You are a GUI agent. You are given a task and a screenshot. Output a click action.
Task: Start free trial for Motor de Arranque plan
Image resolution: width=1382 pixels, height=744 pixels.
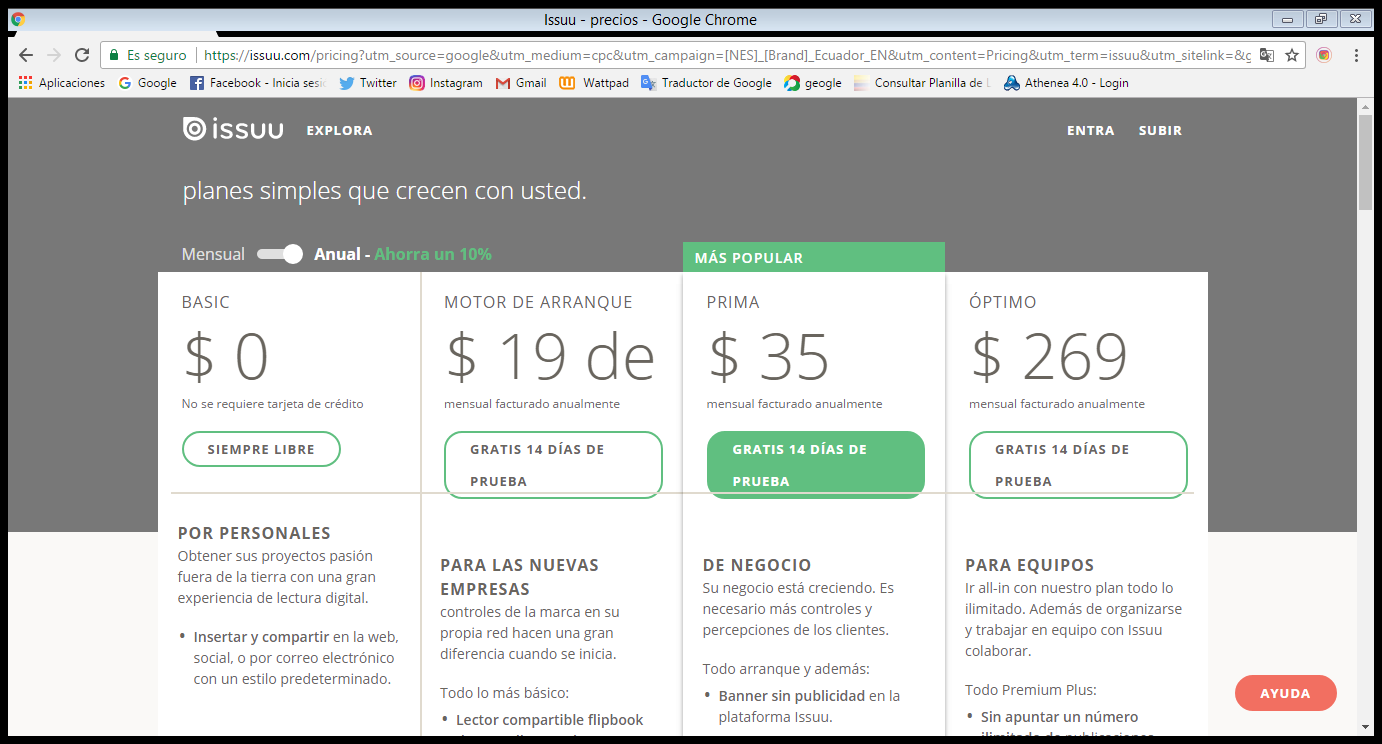(x=553, y=465)
